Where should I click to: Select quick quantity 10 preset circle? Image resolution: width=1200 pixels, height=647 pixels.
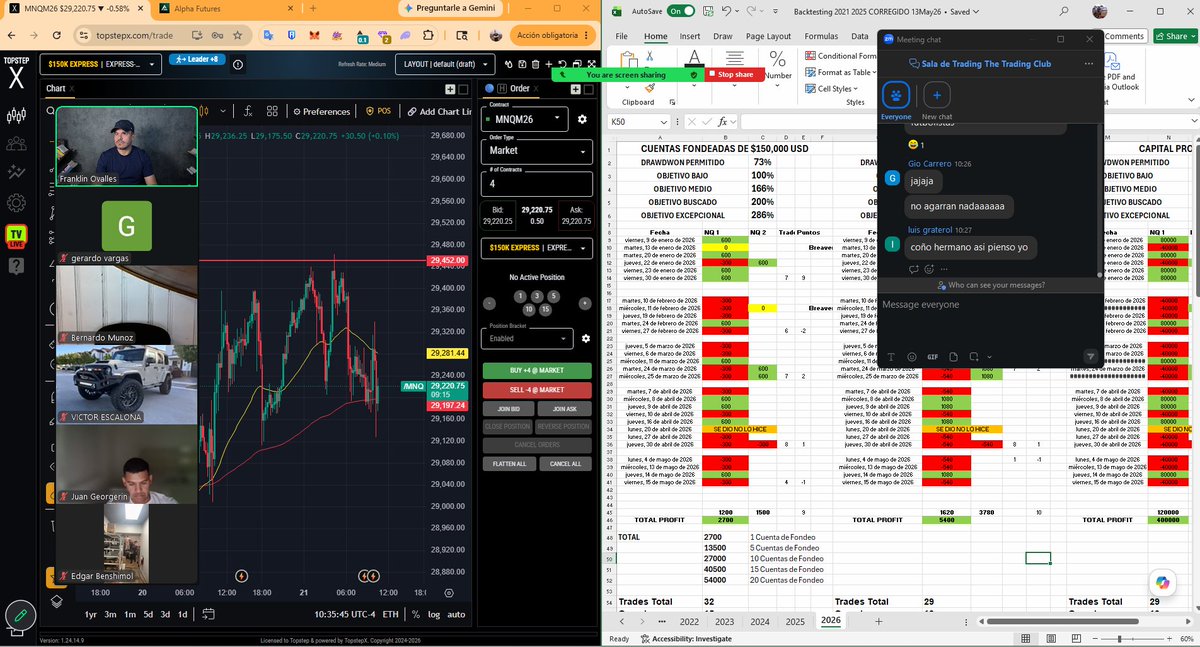tap(529, 309)
